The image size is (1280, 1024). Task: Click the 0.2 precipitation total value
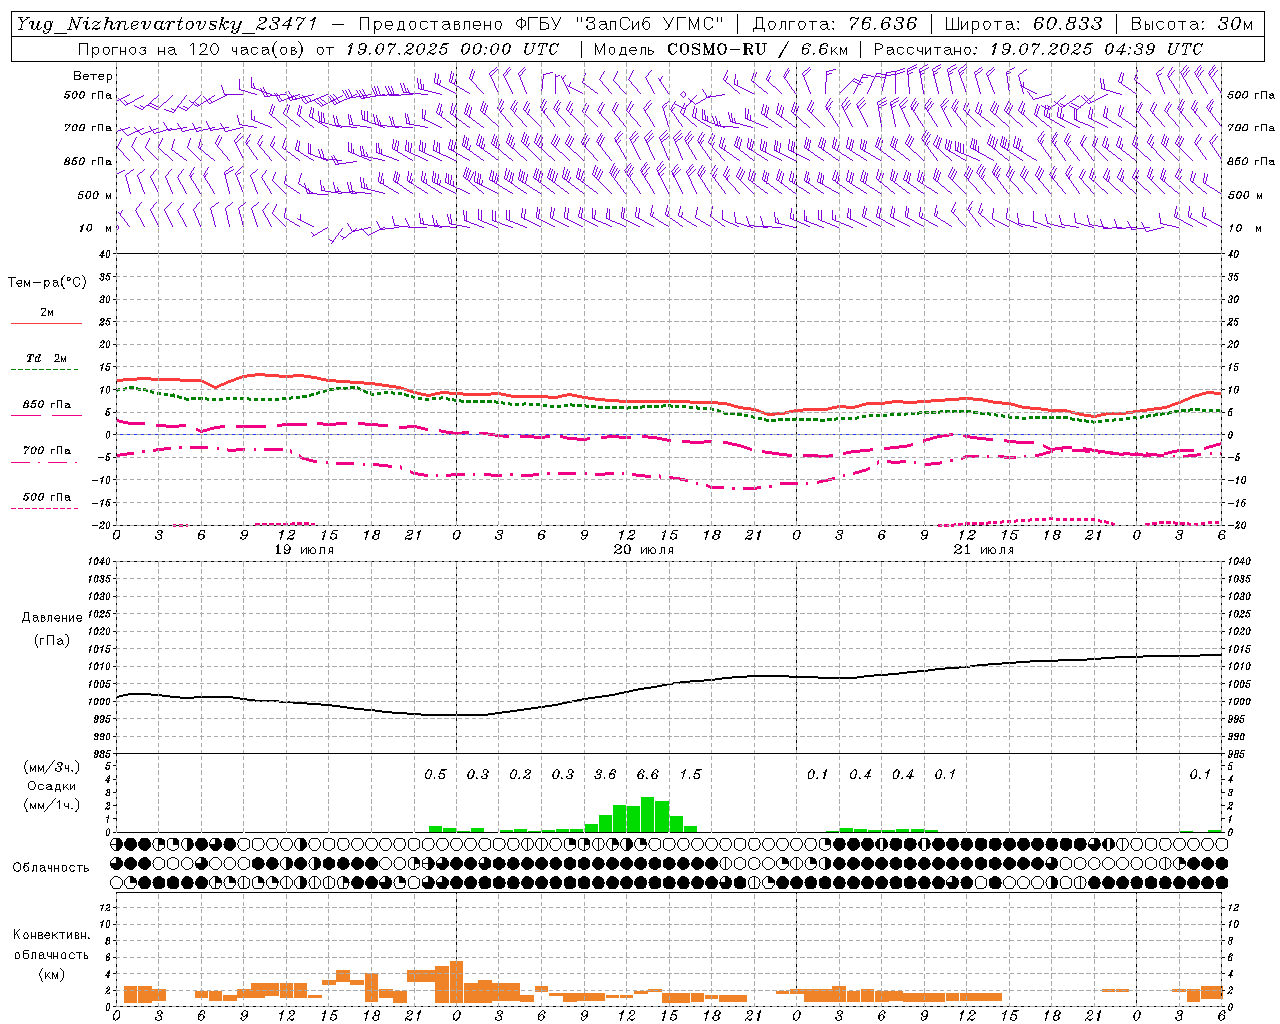coord(520,775)
